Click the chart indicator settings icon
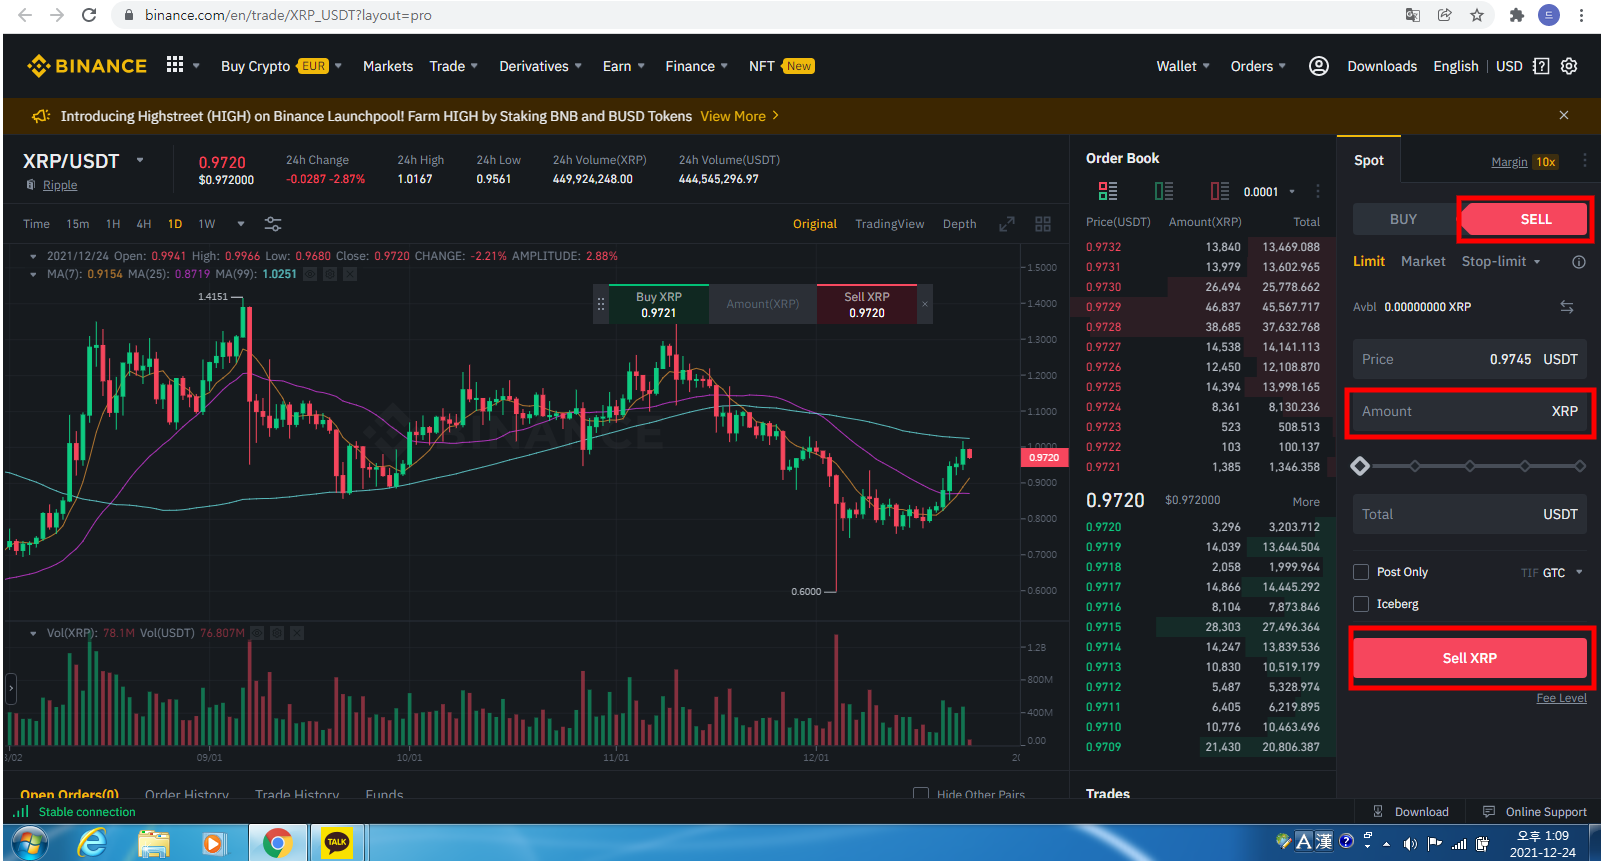 [x=273, y=224]
